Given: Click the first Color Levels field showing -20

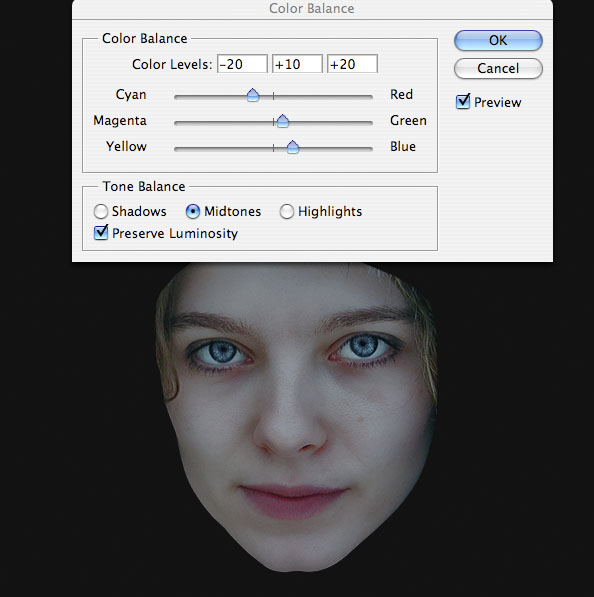Looking at the screenshot, I should point(242,64).
